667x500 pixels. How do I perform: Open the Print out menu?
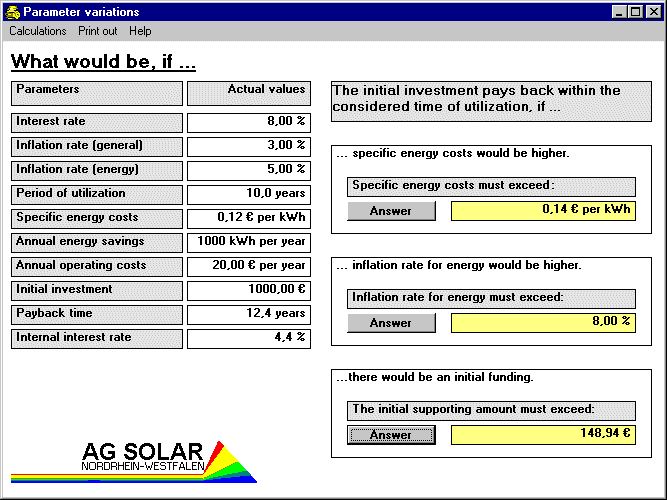coord(97,31)
